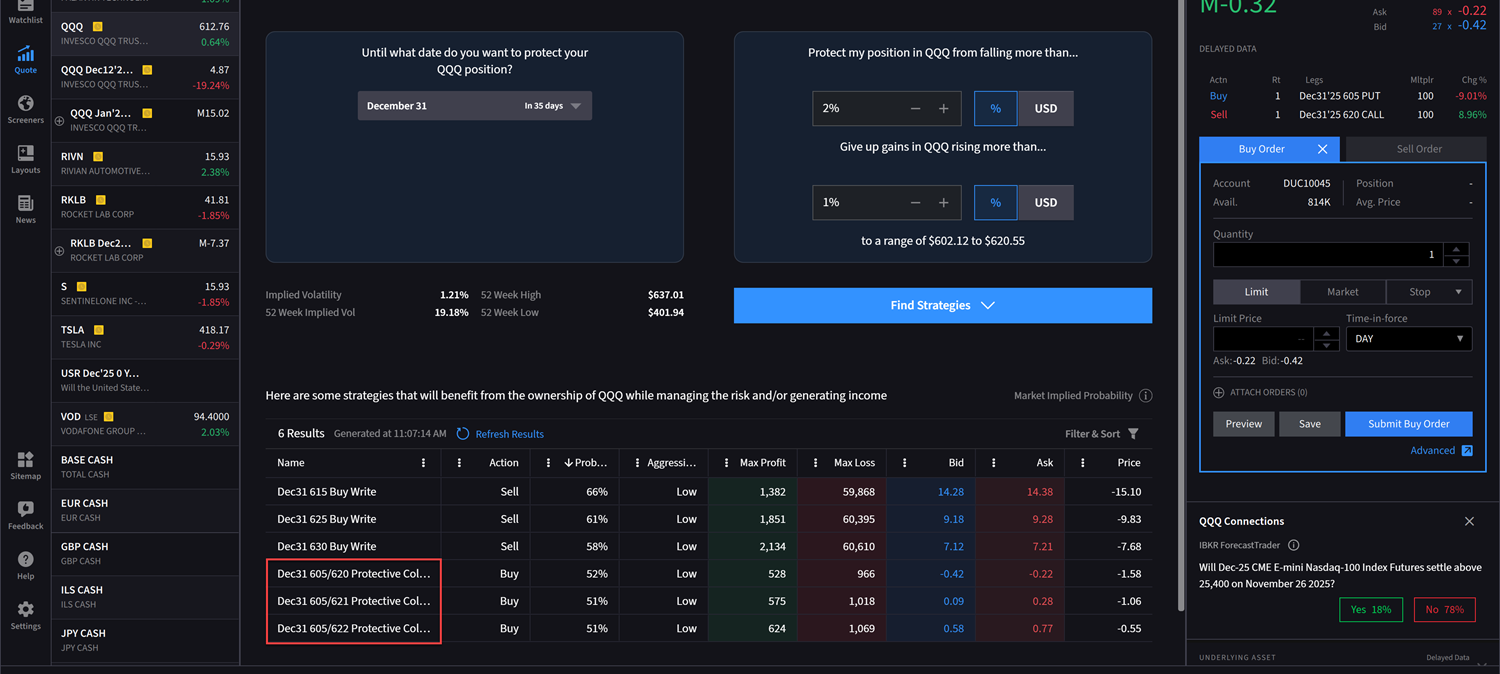The width and height of the screenshot is (1500, 674).
Task: Switch to the Sell Order tab
Action: click(x=1418, y=149)
